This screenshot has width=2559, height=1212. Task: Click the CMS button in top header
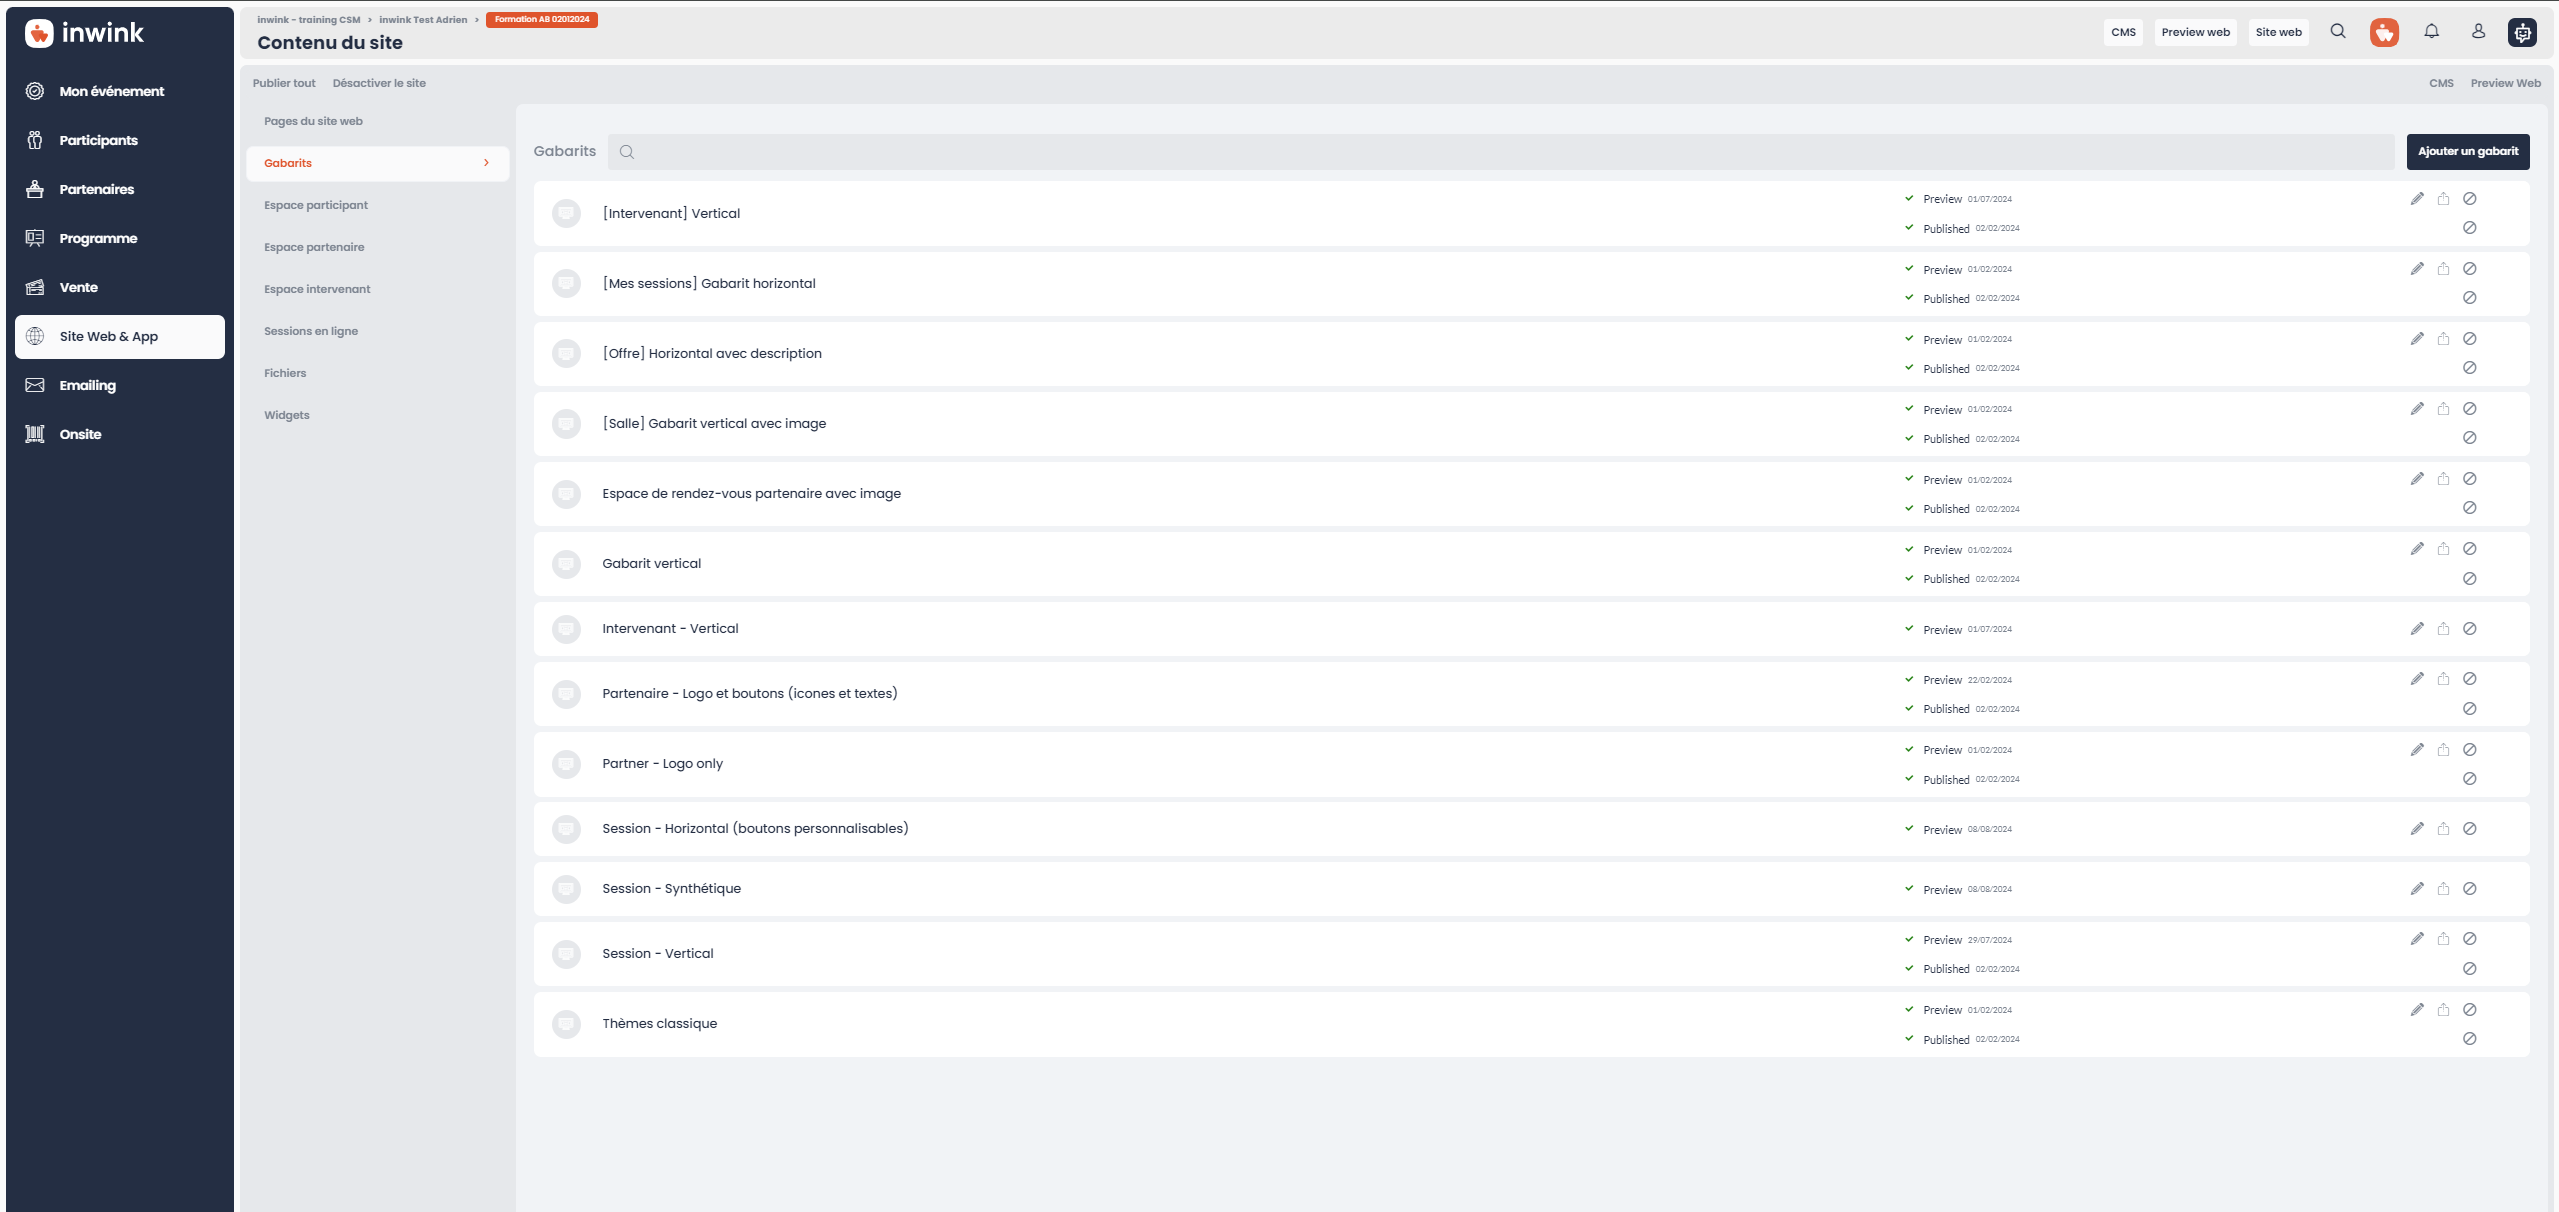2123,32
